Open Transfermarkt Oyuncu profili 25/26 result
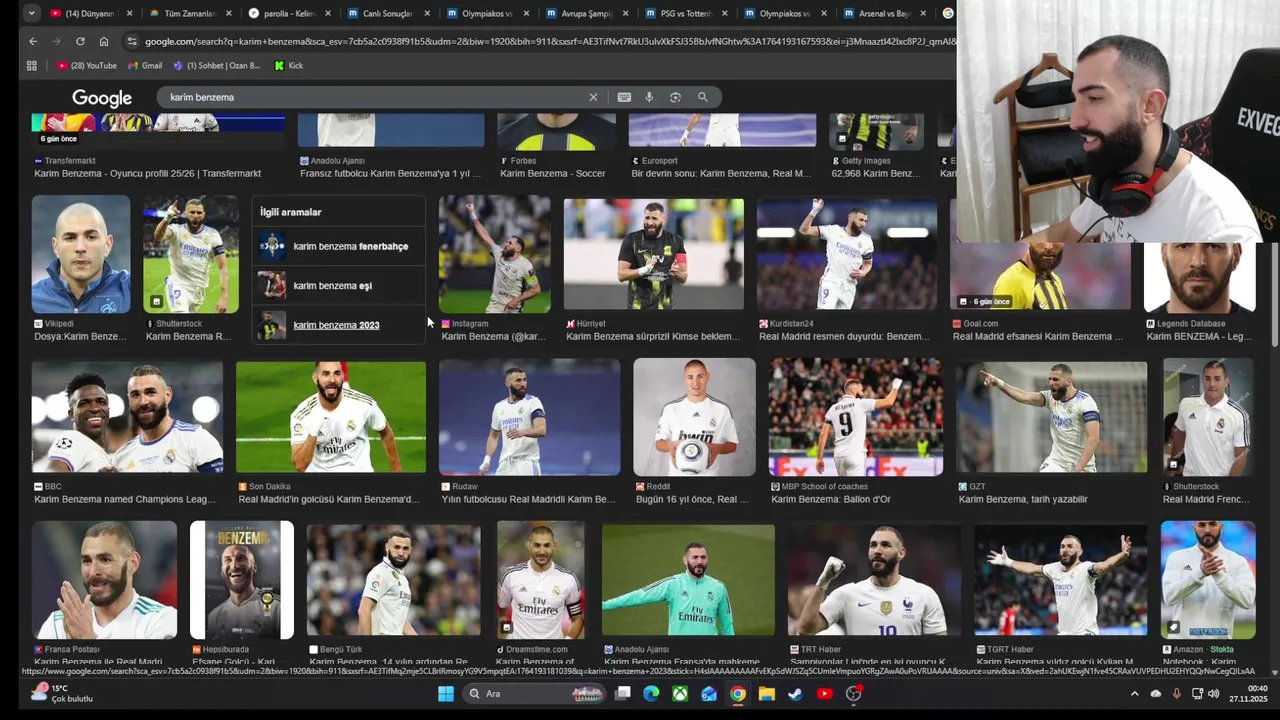Viewport: 1280px width, 720px height. (x=147, y=174)
